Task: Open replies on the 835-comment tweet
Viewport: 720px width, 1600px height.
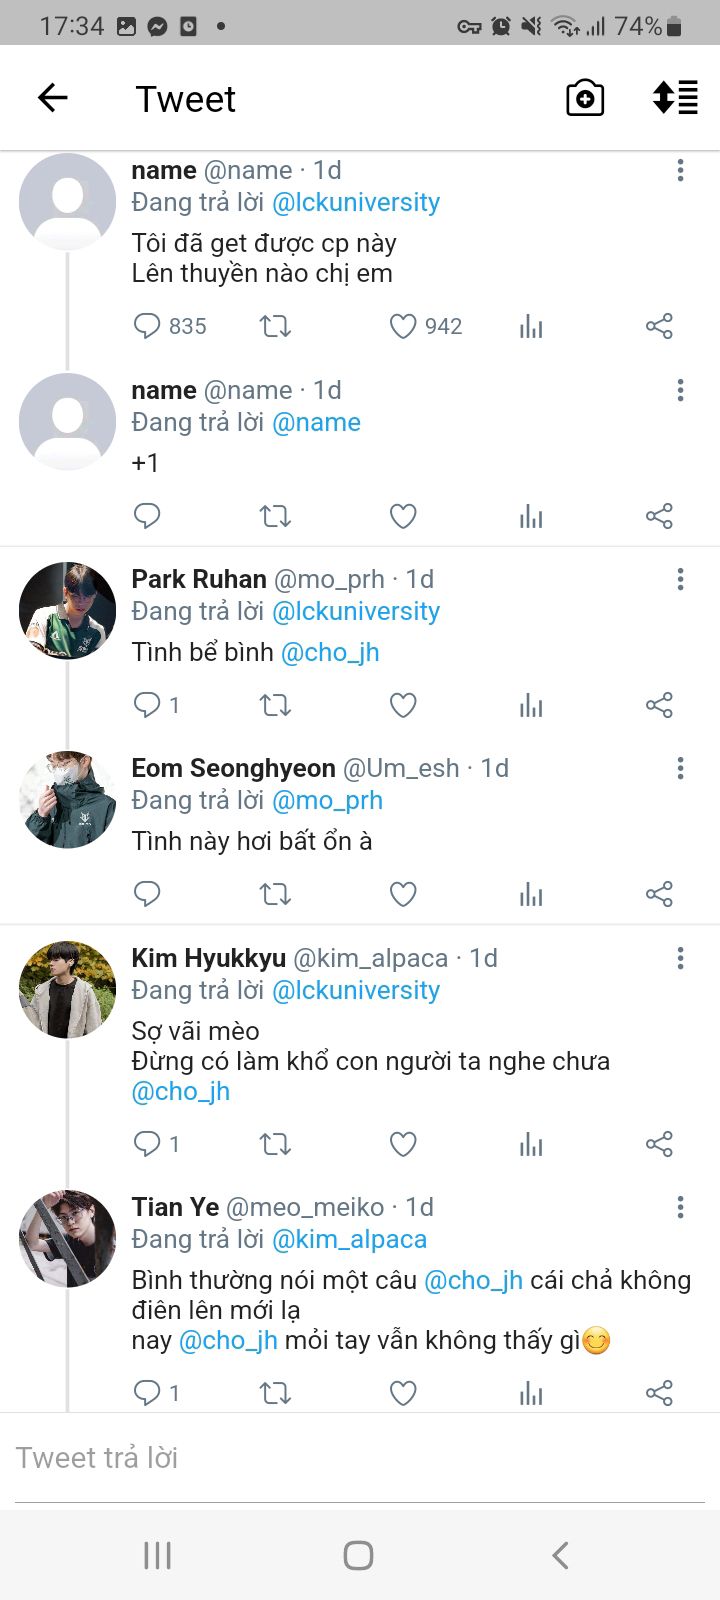Action: coord(148,326)
